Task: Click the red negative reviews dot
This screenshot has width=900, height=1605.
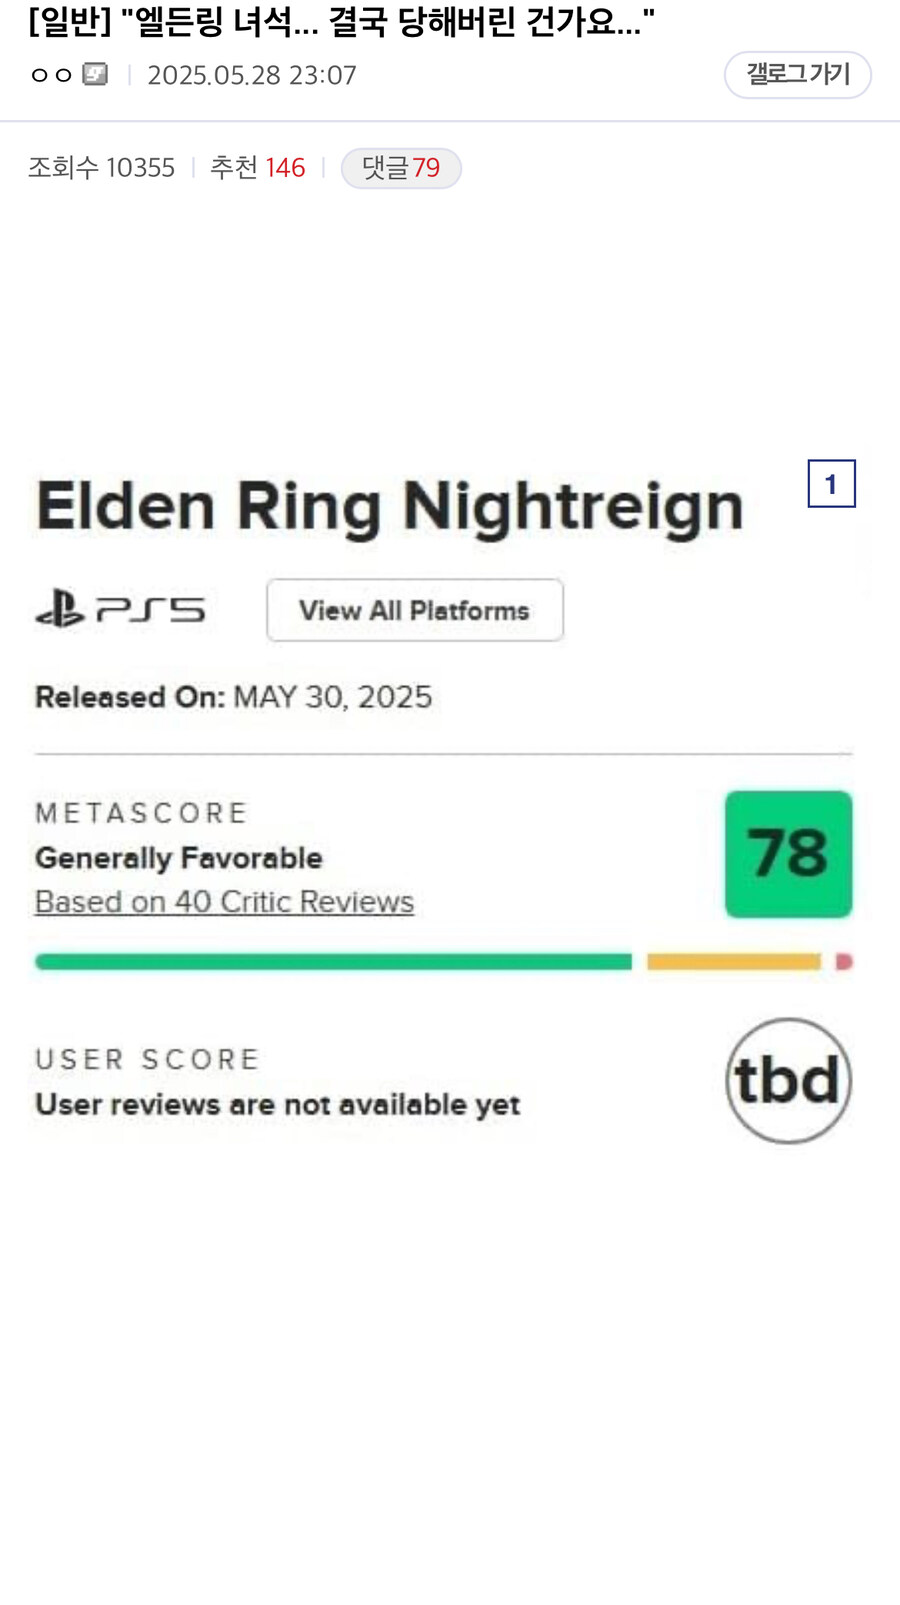Action: (844, 962)
